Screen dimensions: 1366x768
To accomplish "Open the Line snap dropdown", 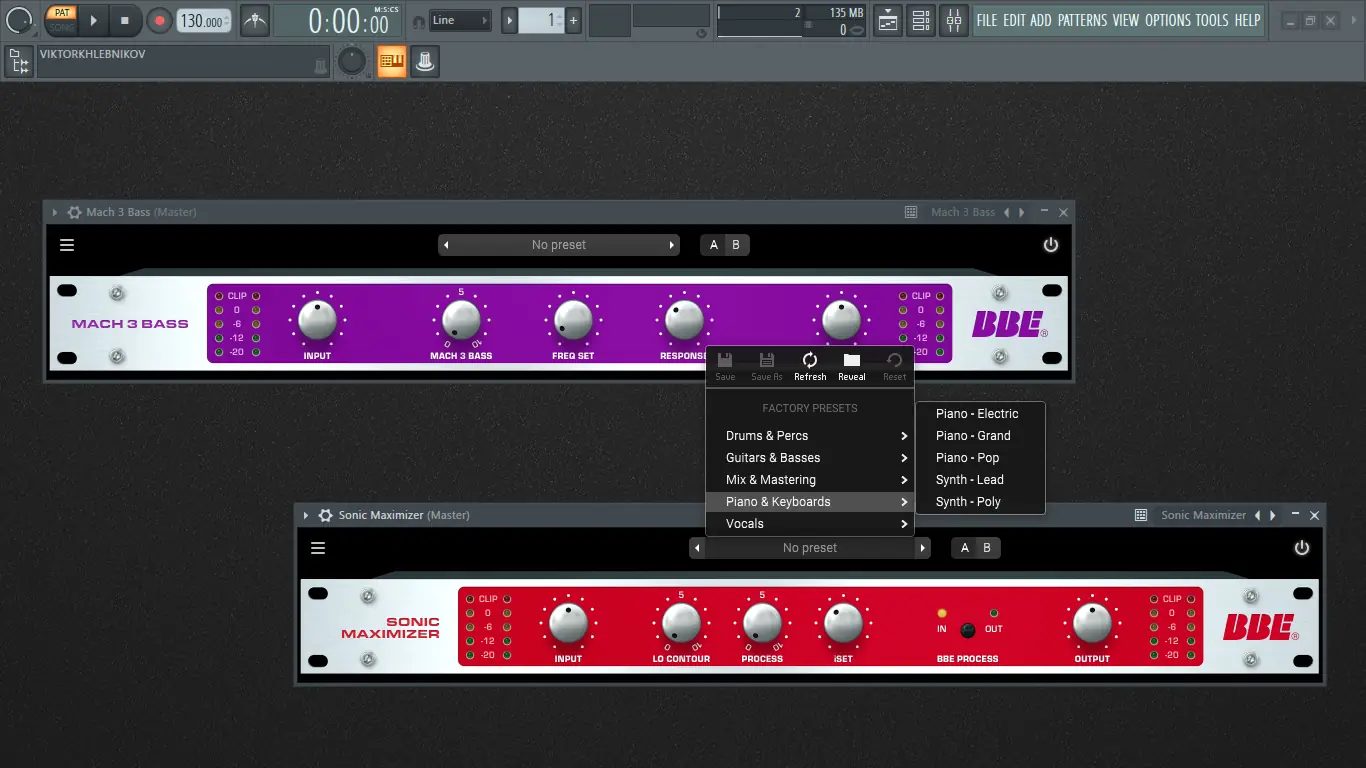I will pyautogui.click(x=460, y=20).
